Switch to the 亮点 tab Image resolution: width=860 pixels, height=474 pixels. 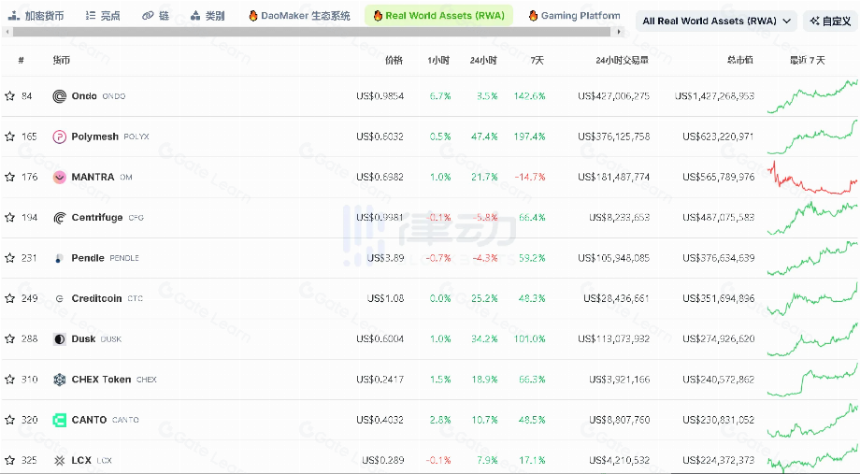(x=103, y=16)
